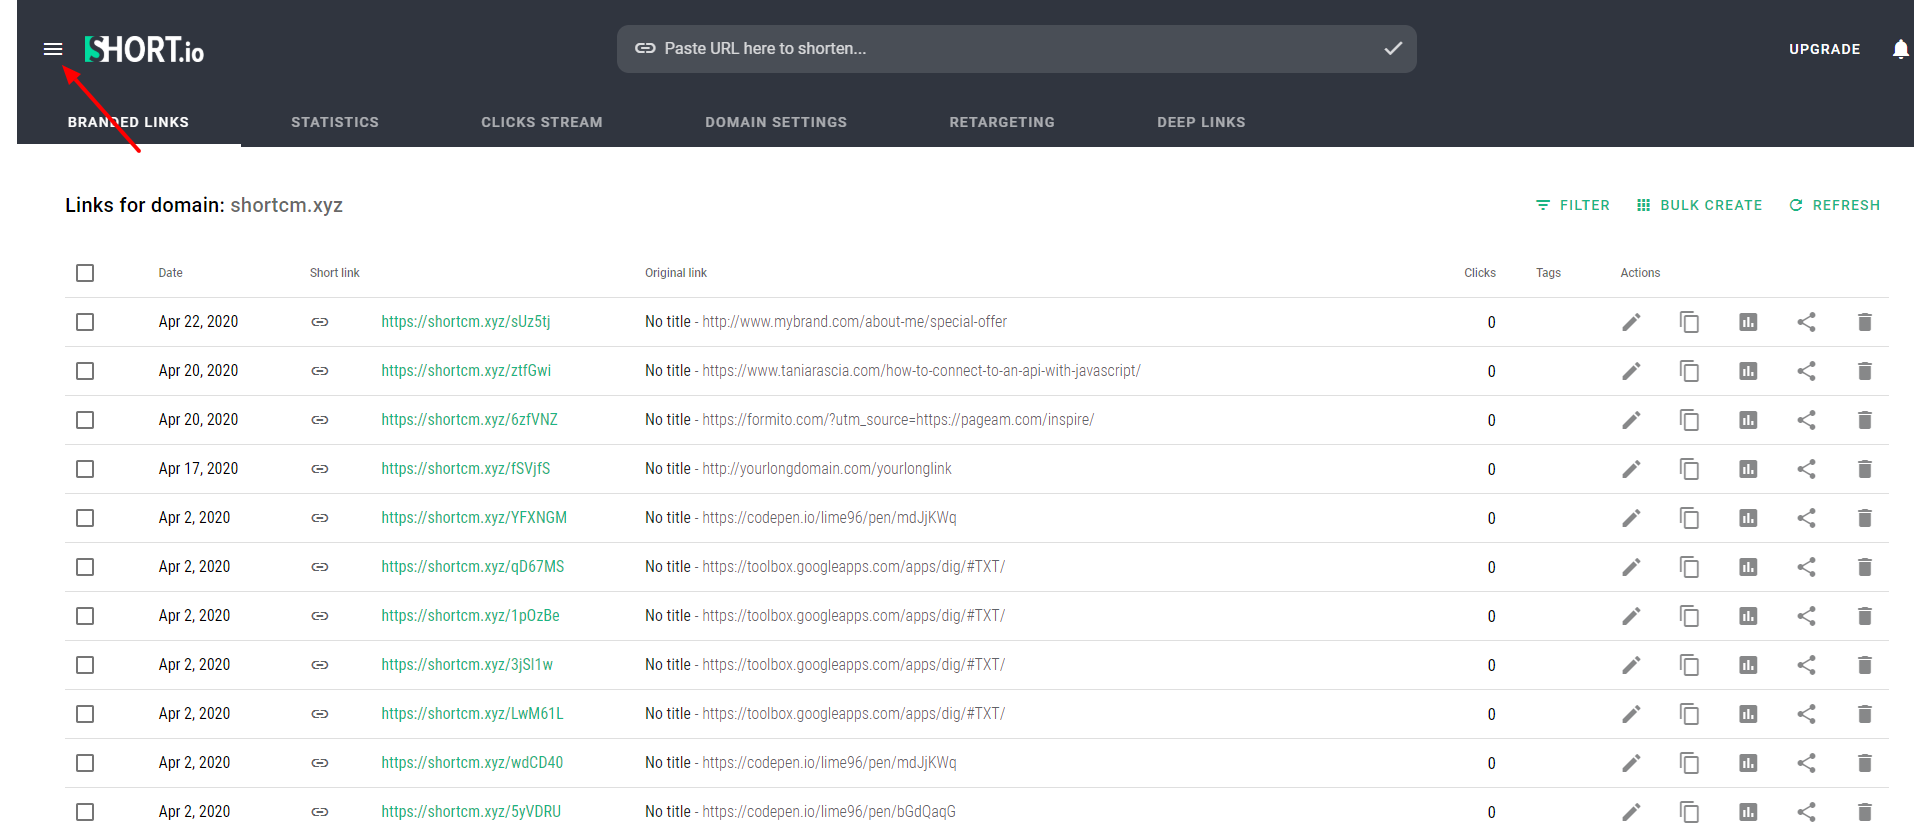The height and width of the screenshot is (829, 1914).
Task: Click the Upgrade button
Action: tap(1824, 49)
